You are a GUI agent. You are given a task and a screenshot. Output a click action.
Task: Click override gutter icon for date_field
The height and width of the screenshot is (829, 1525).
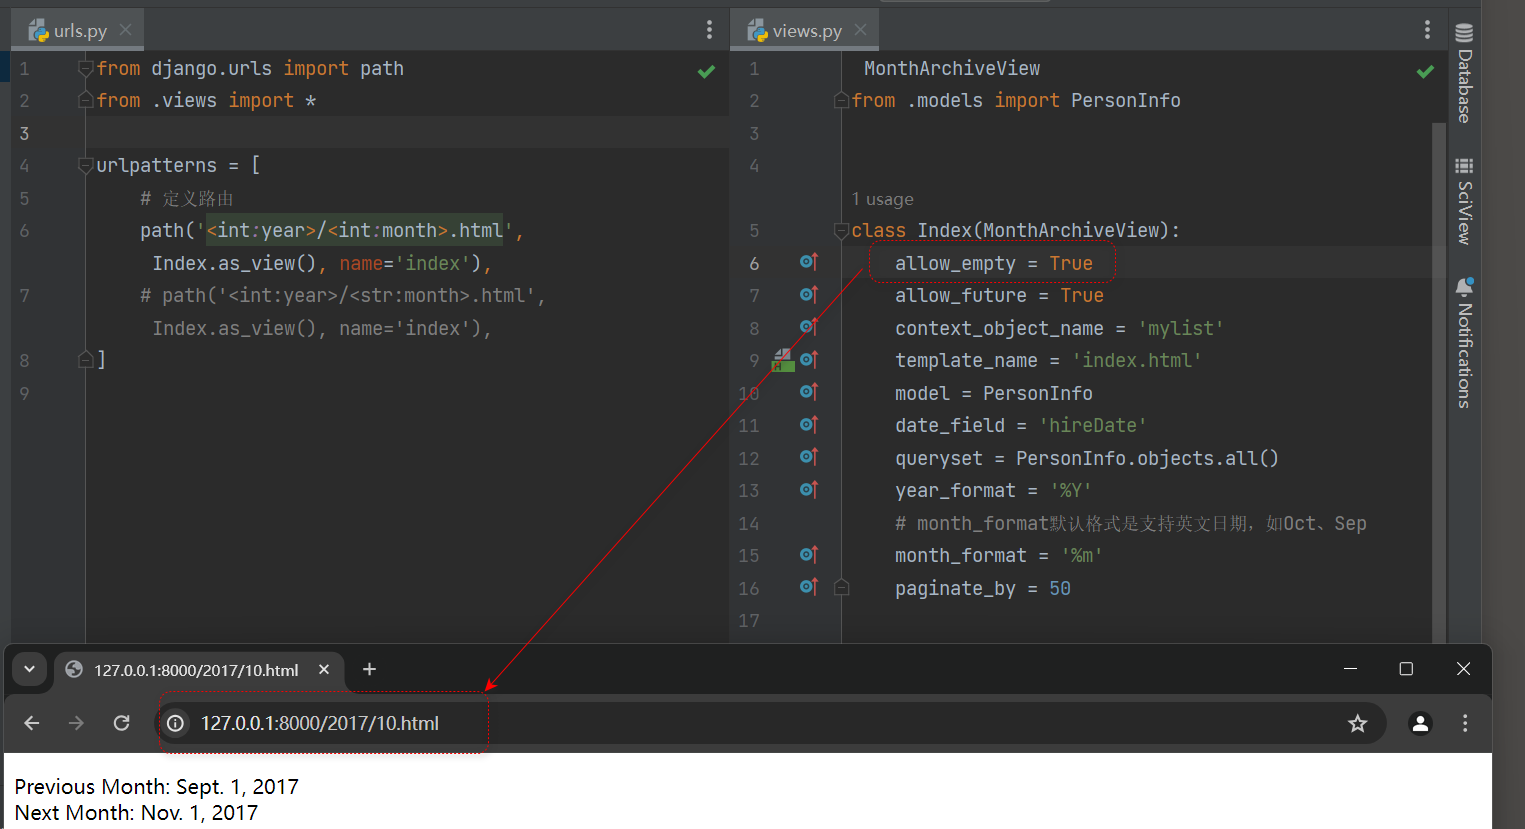(x=809, y=425)
